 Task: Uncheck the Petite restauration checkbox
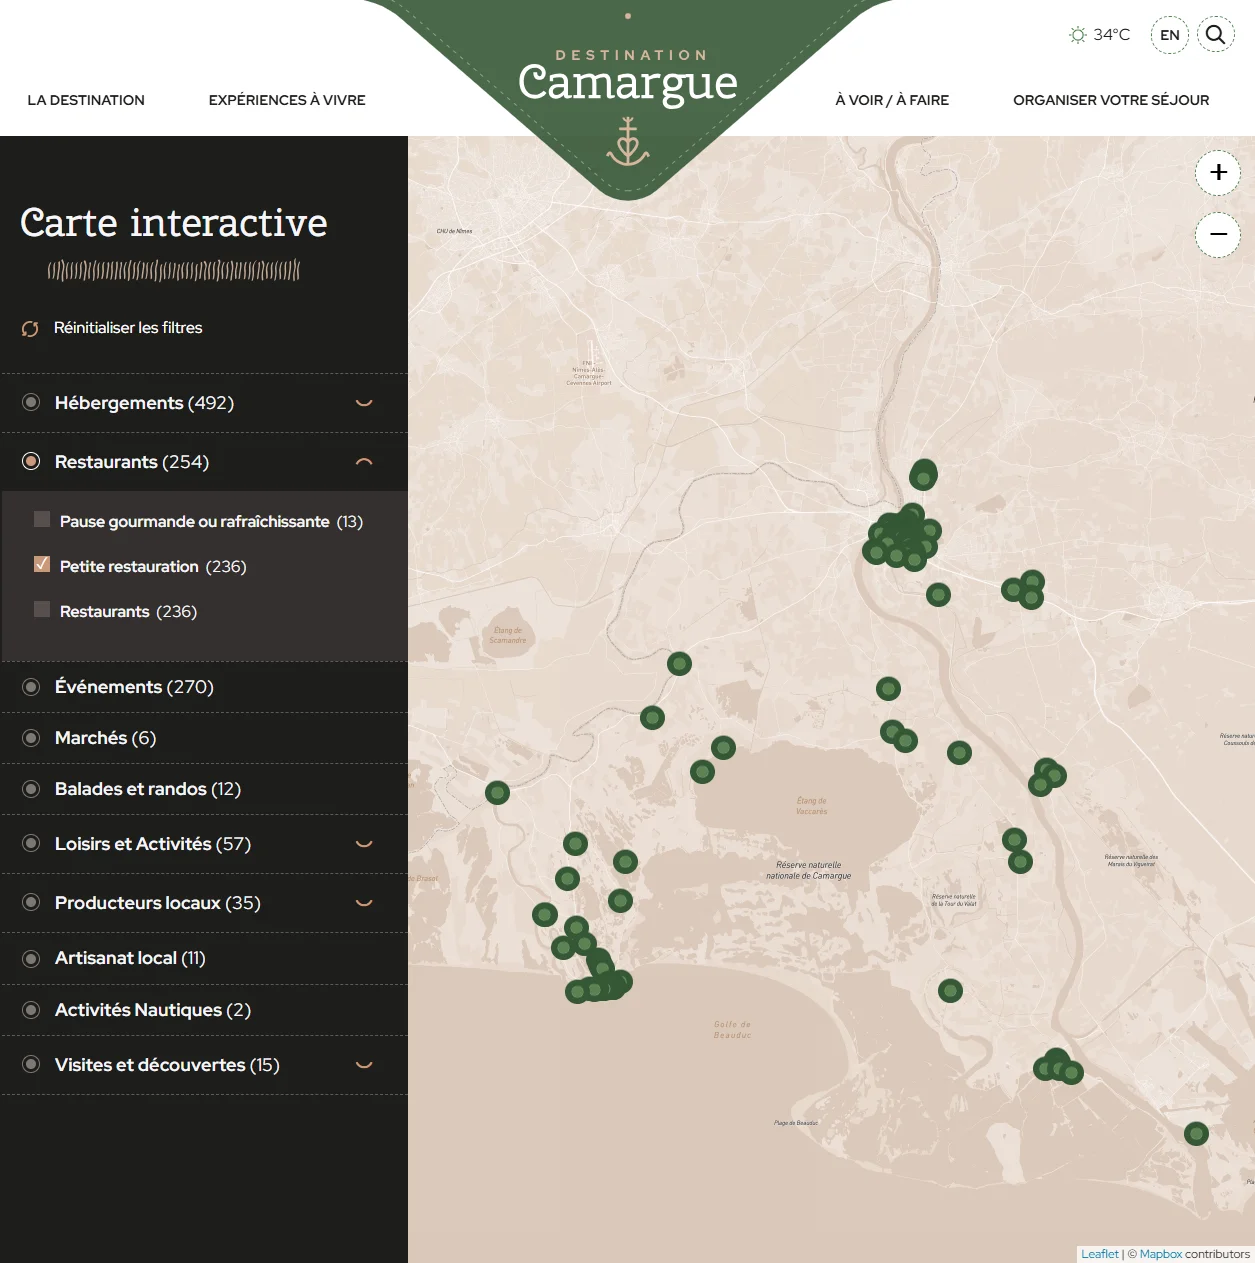pyautogui.click(x=42, y=564)
